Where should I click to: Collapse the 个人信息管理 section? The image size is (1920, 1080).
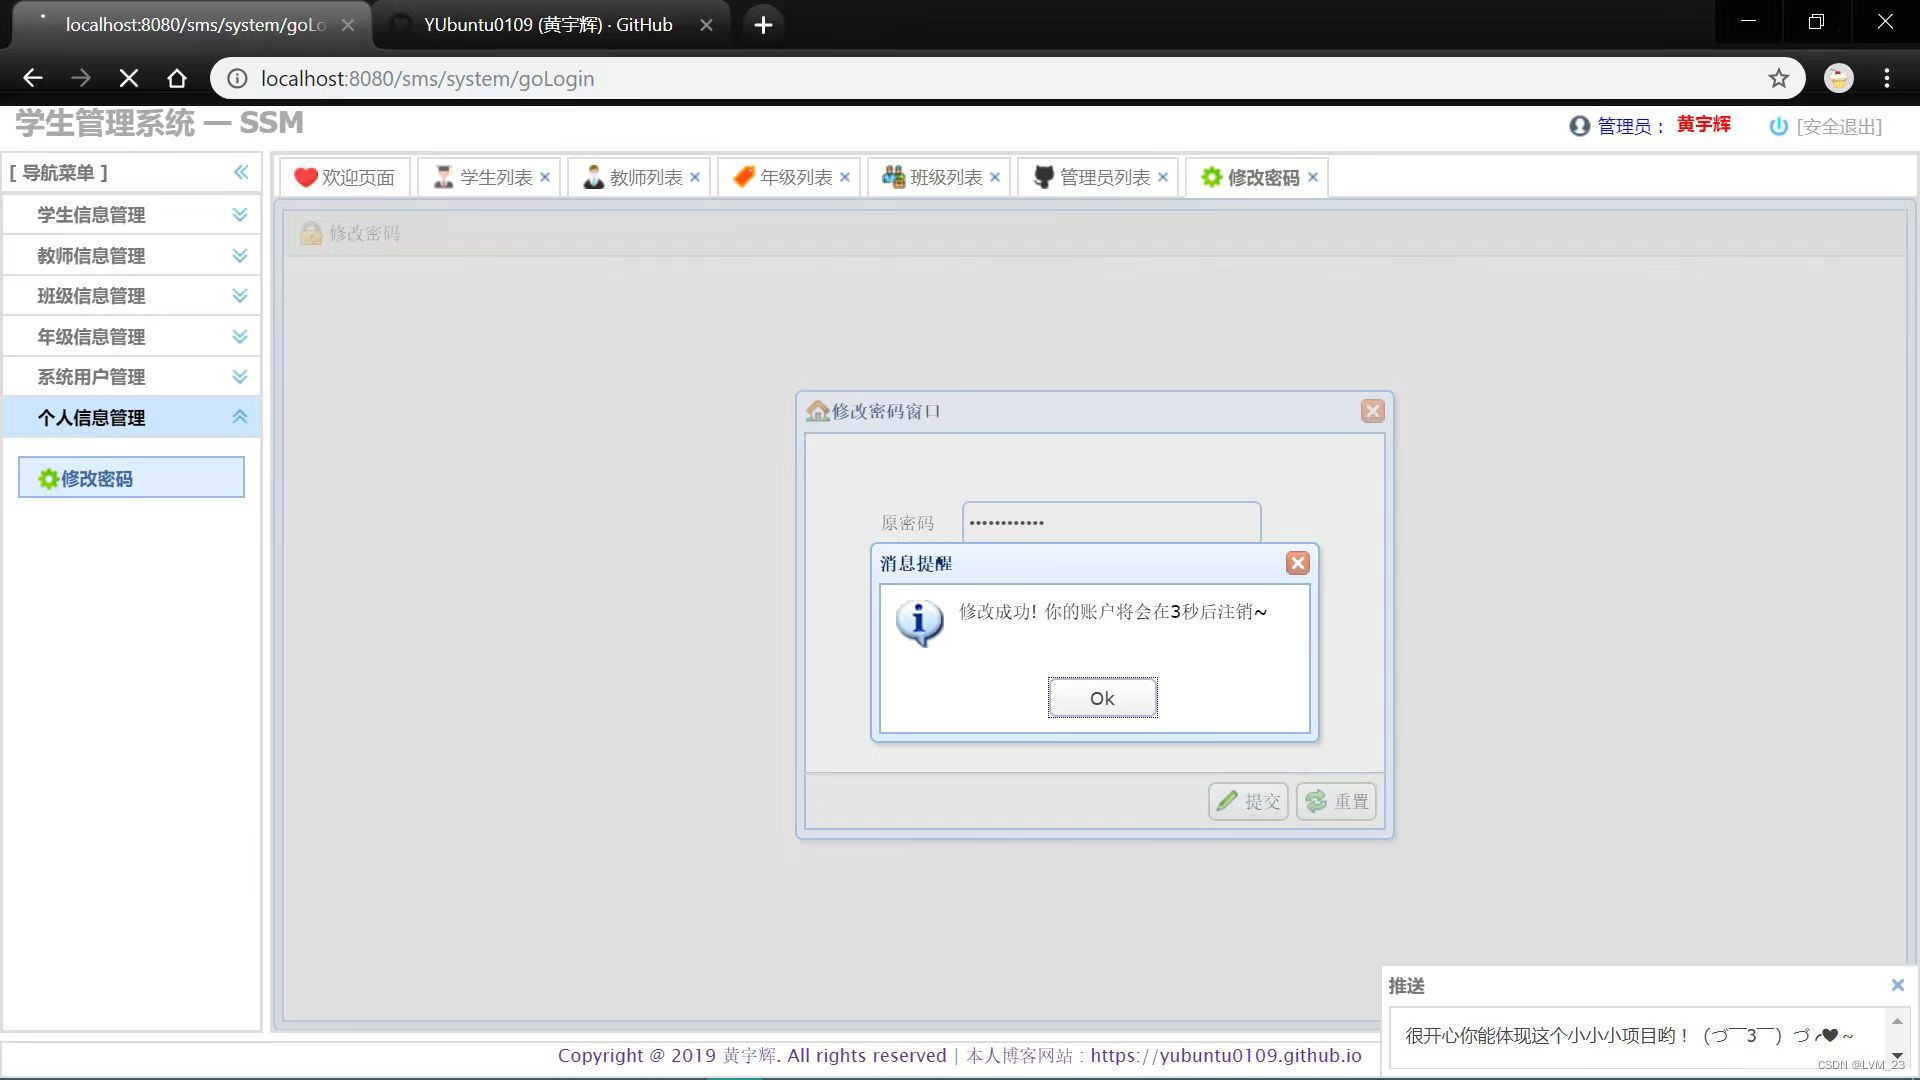tap(239, 417)
